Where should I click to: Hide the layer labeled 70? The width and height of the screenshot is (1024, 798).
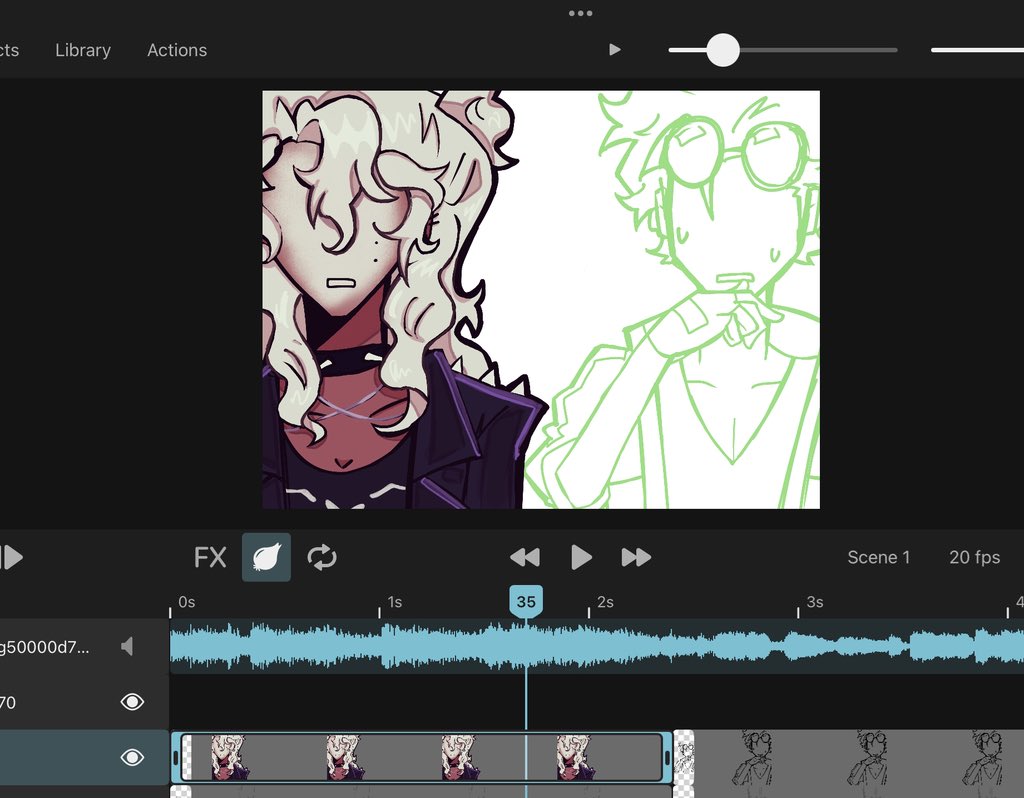tap(132, 702)
